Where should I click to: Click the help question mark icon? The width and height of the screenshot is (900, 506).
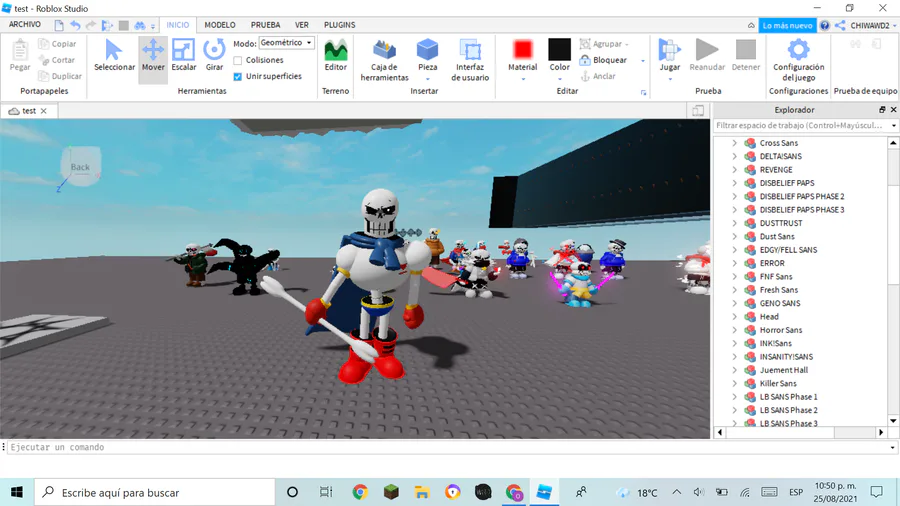tap(825, 25)
